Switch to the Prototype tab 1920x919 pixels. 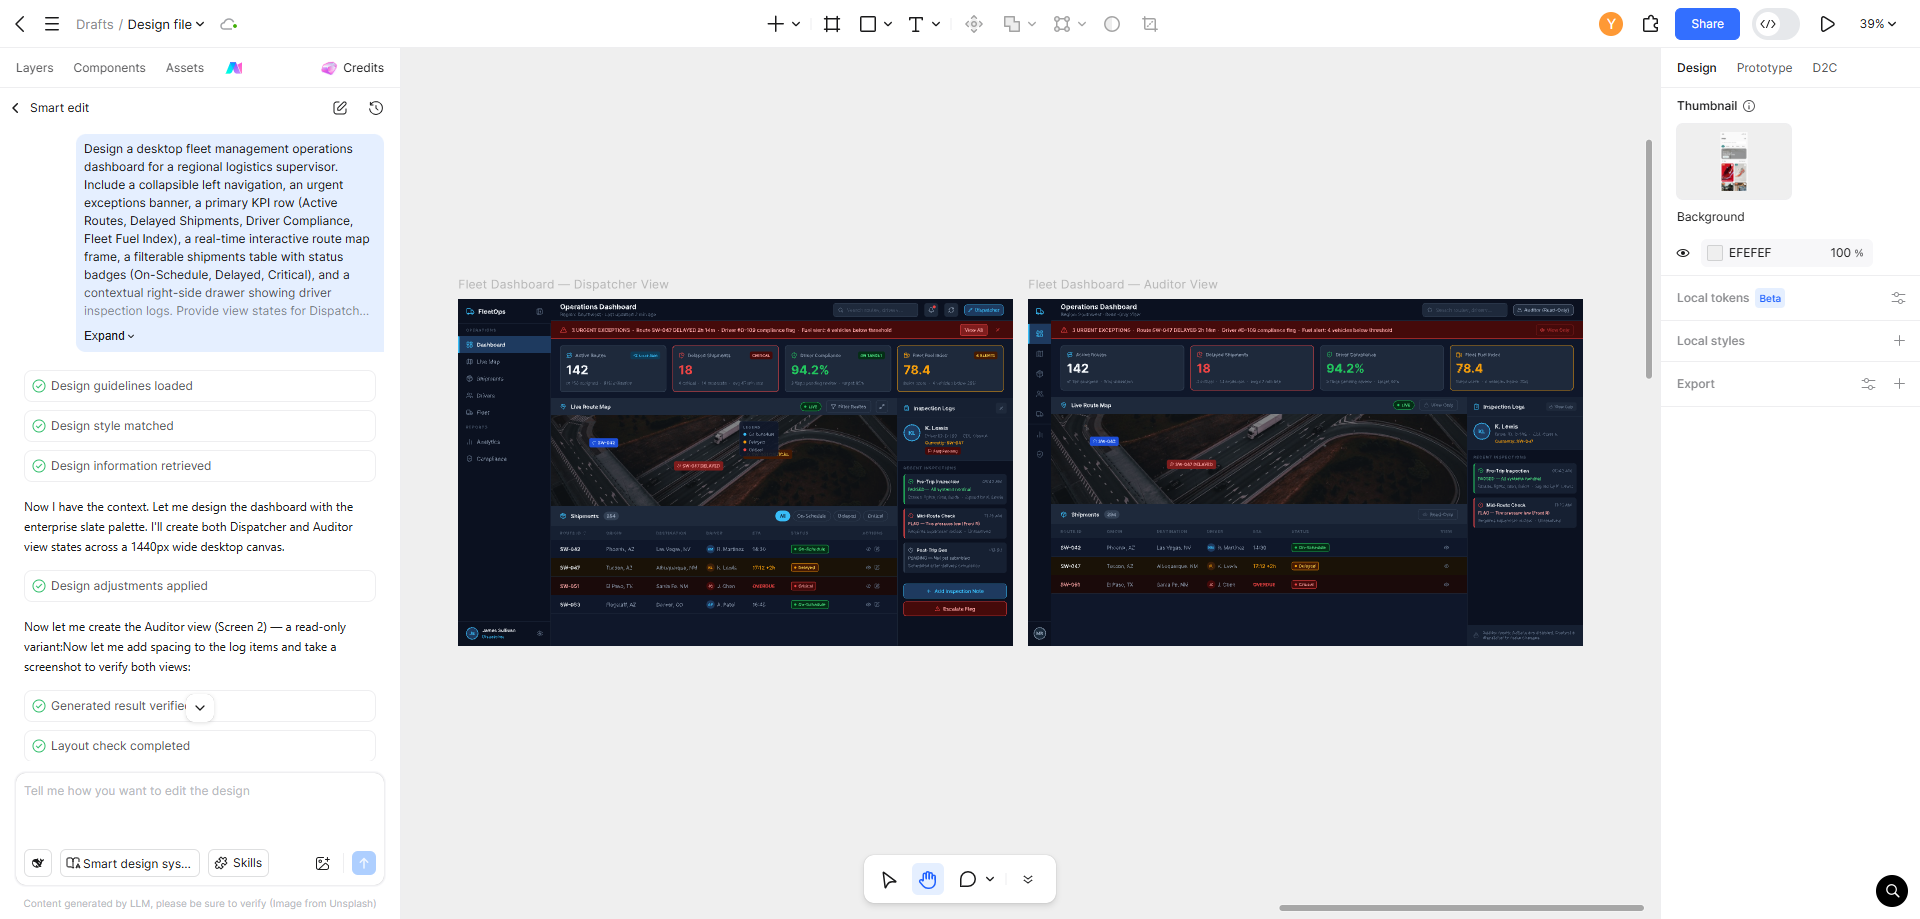[1764, 68]
